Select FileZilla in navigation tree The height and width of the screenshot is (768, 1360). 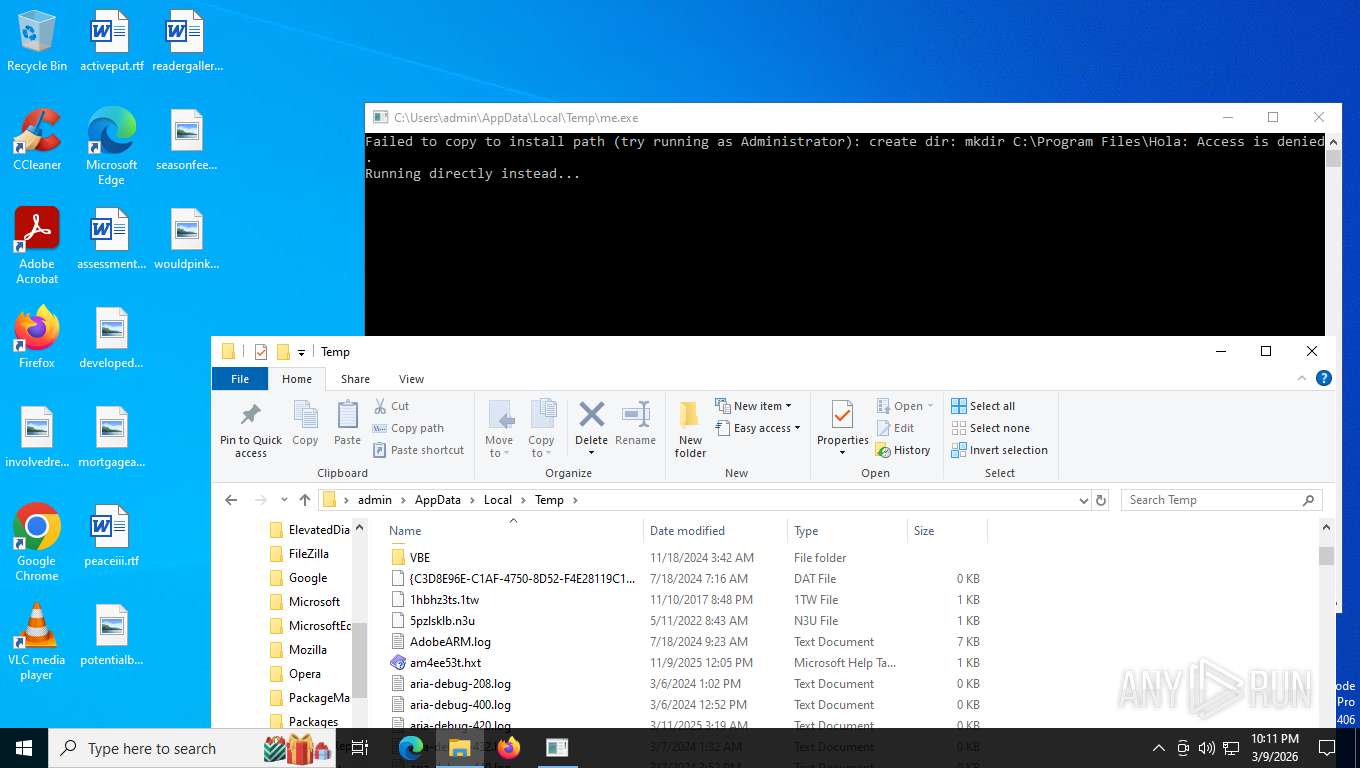[x=308, y=554]
